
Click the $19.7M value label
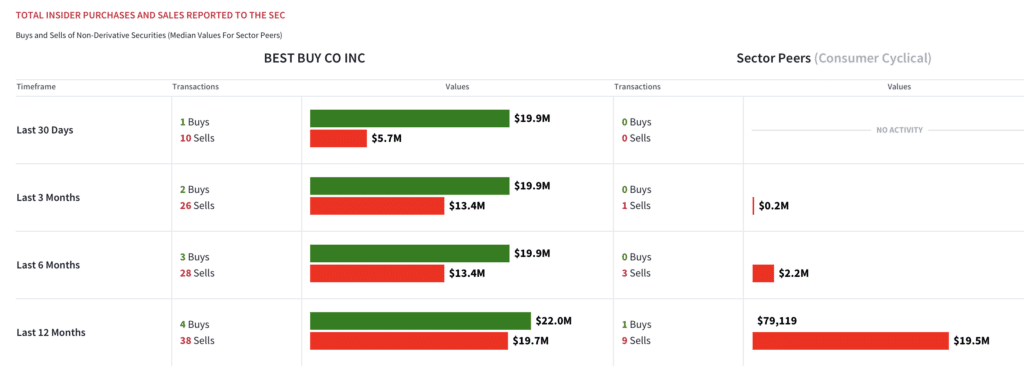(530, 341)
